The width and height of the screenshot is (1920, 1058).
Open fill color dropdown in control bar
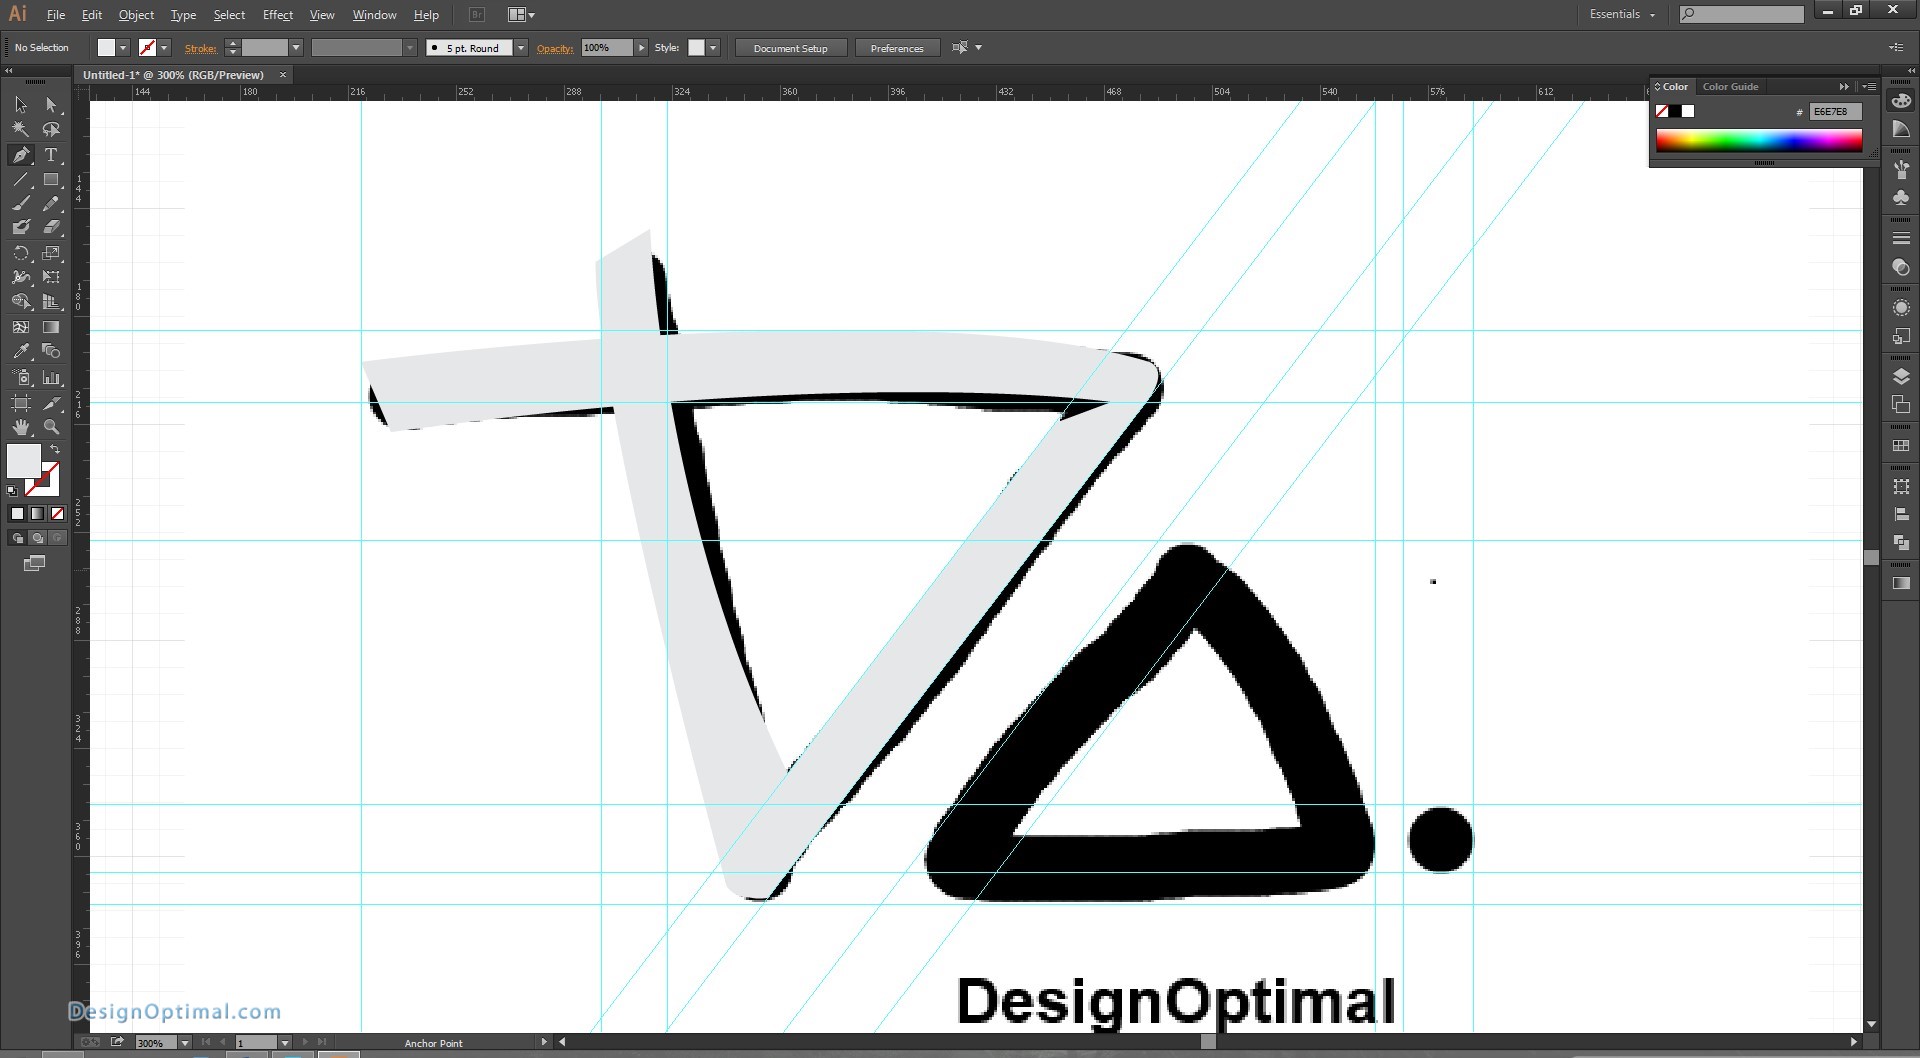point(123,48)
